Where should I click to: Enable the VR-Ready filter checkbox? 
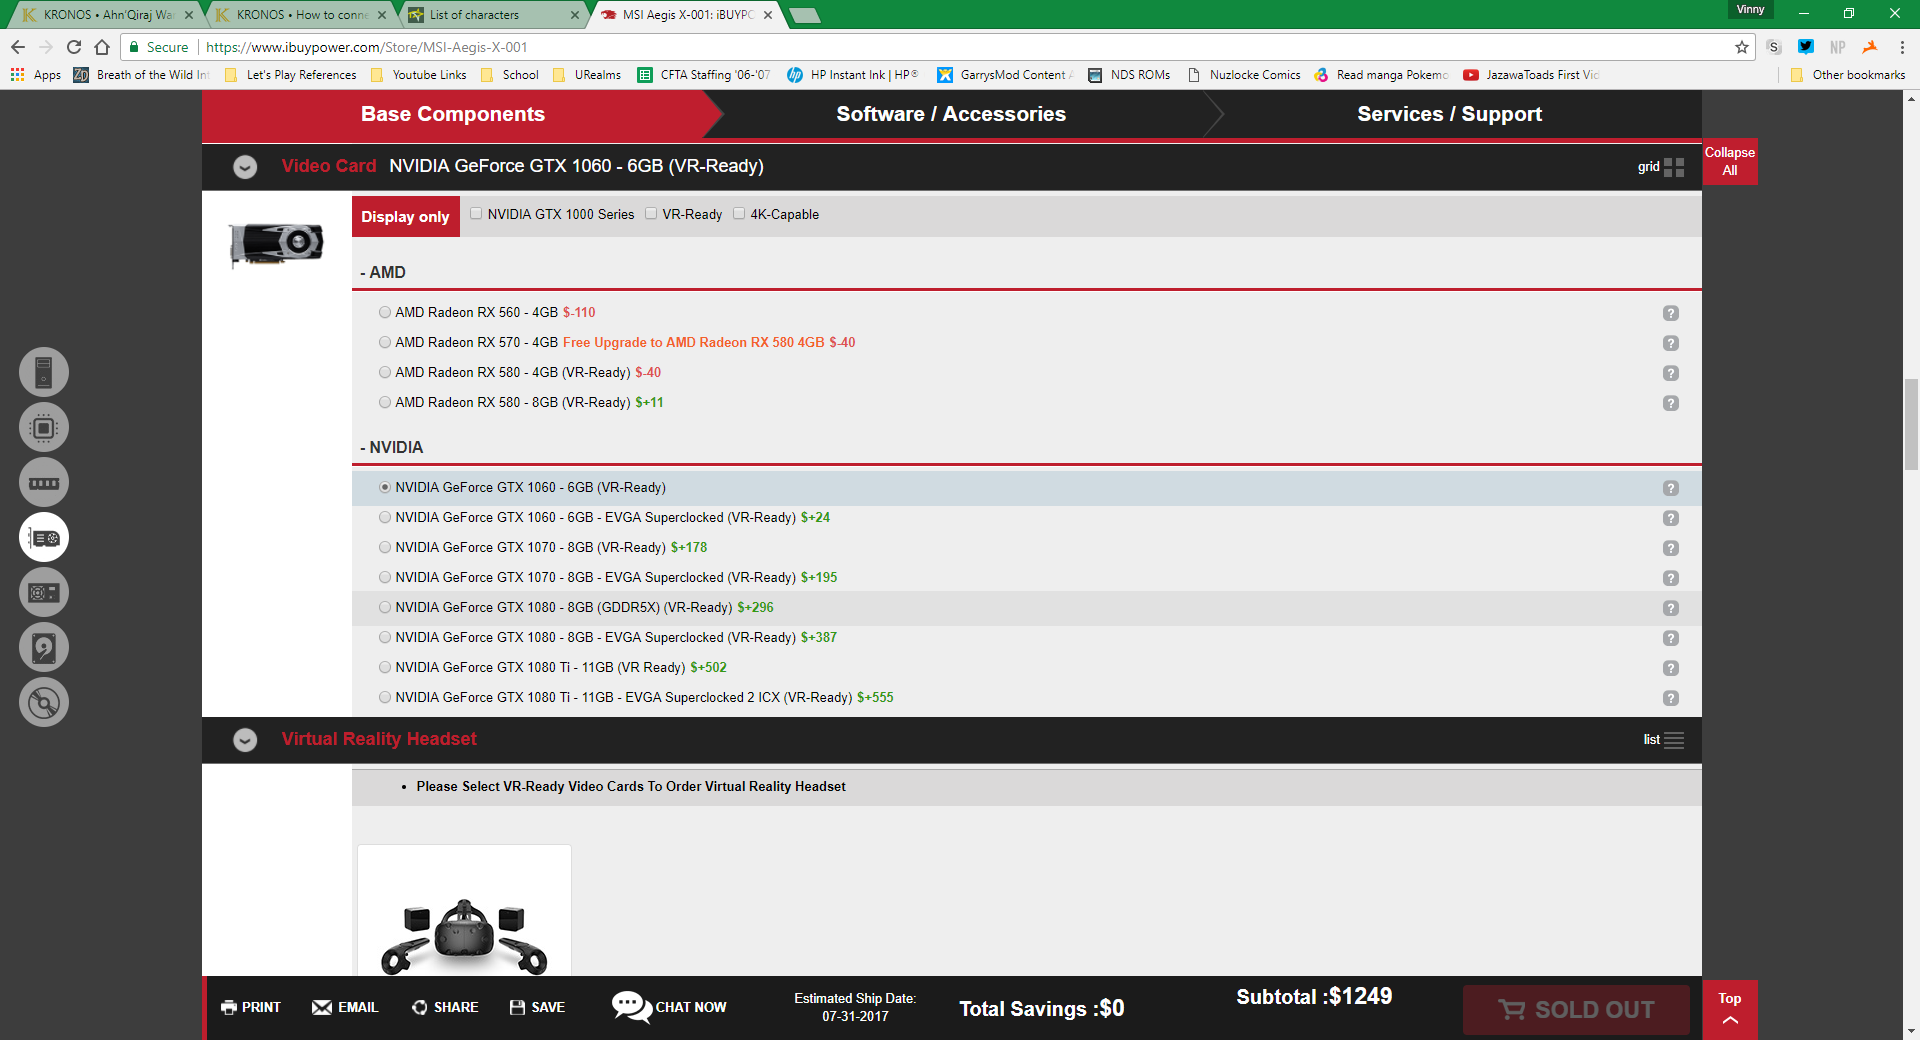[651, 214]
